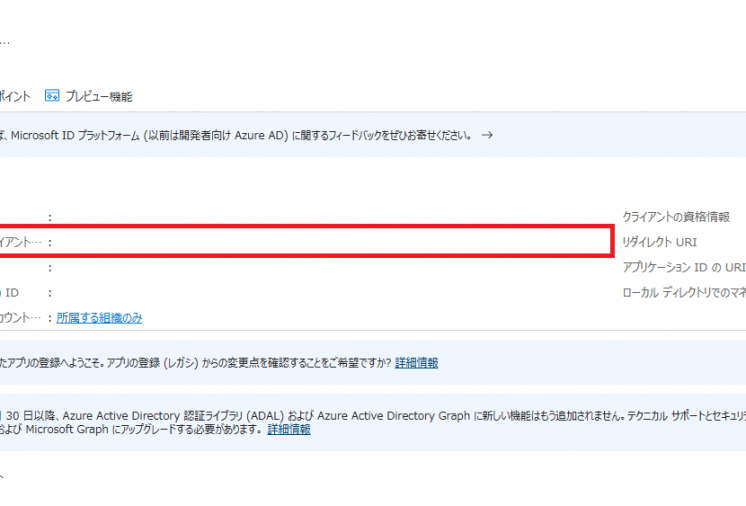
Task: Select the リダイレクト URI label
Action: [660, 242]
